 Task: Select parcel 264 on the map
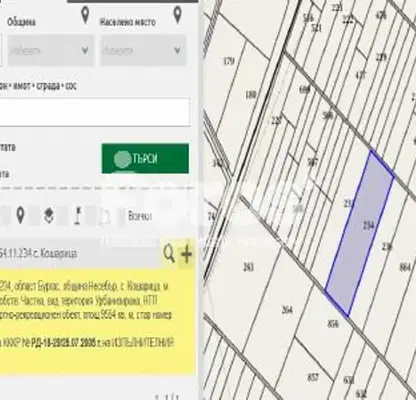(287, 310)
